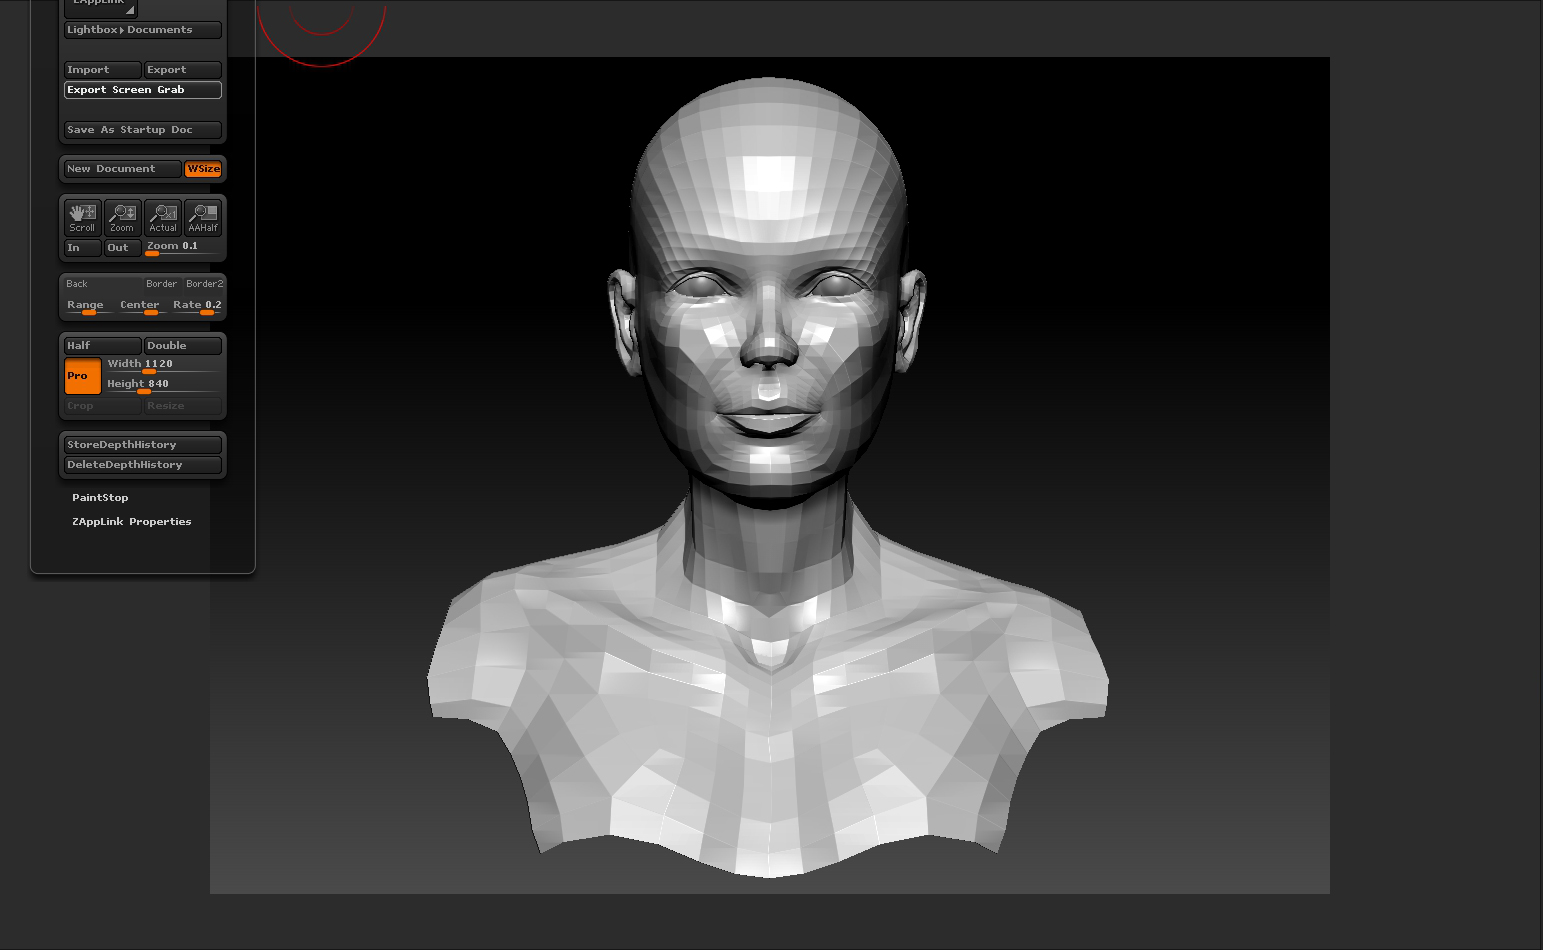Toggle the Pro proportional constraint

click(83, 376)
